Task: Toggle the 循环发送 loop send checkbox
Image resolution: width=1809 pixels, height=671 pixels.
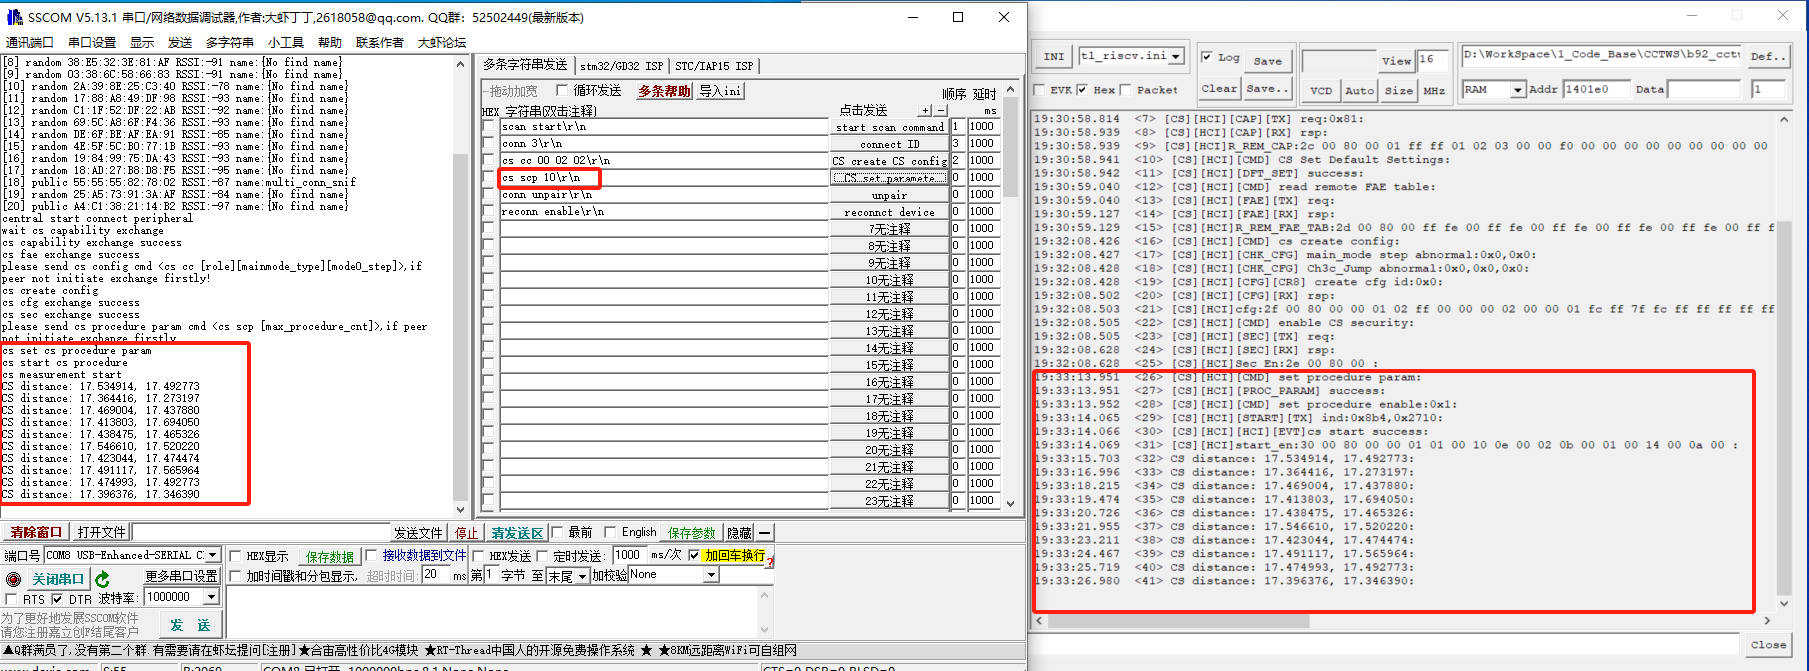Action: click(562, 91)
